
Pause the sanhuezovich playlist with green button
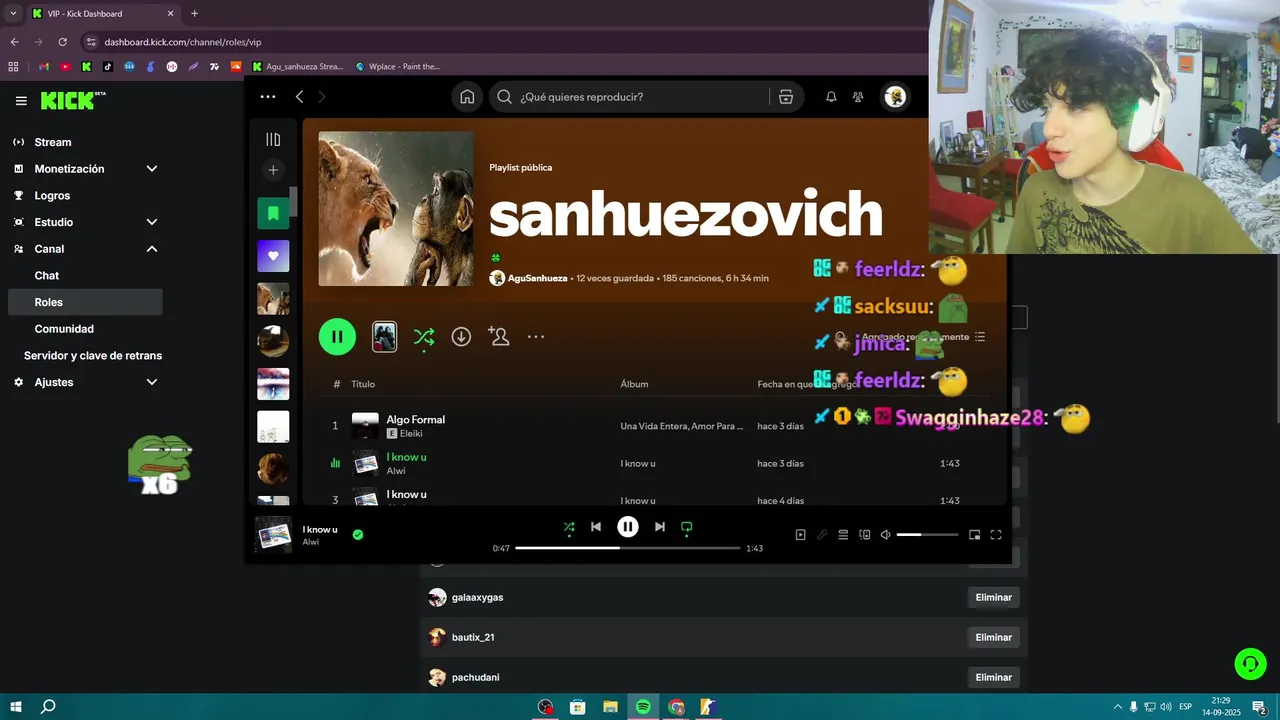pos(337,337)
